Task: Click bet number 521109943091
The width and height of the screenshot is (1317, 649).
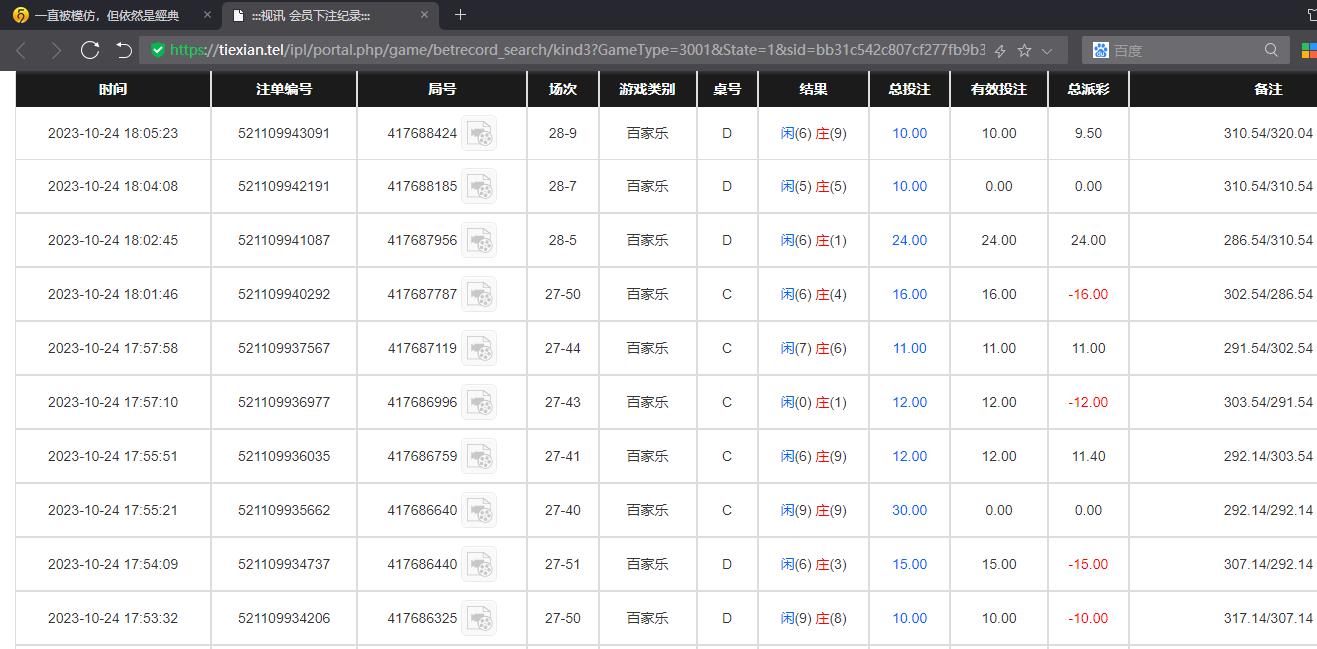Action: (284, 133)
